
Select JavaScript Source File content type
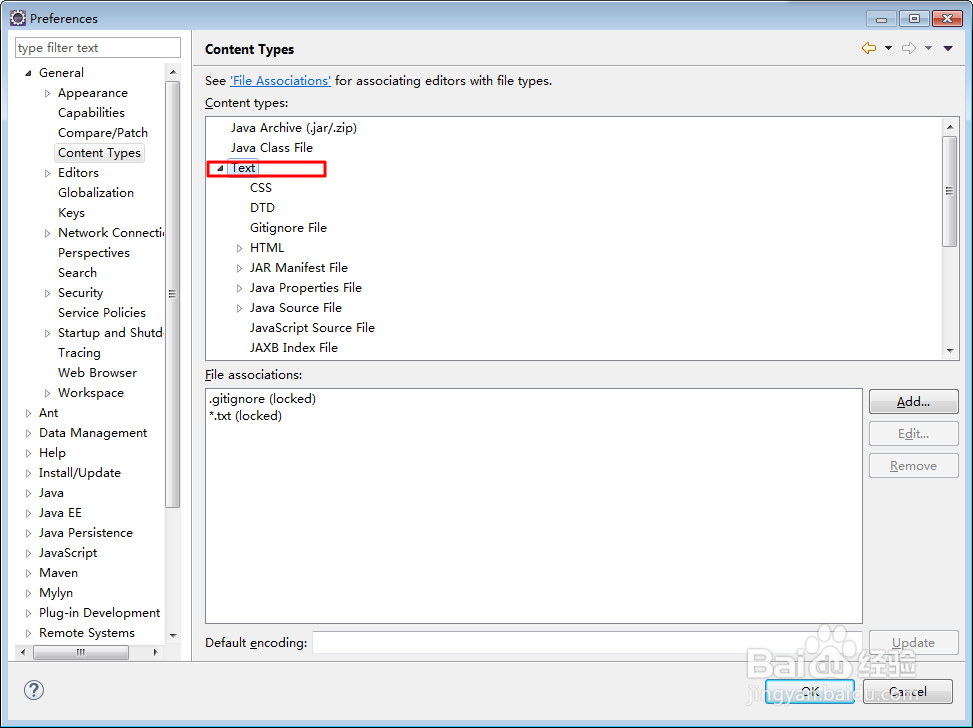click(x=312, y=327)
